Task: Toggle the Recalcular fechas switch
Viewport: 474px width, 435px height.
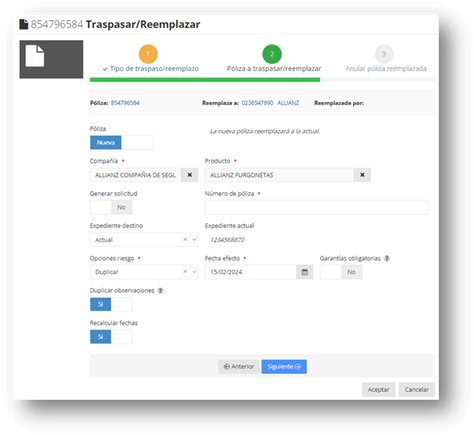Action: click(111, 337)
